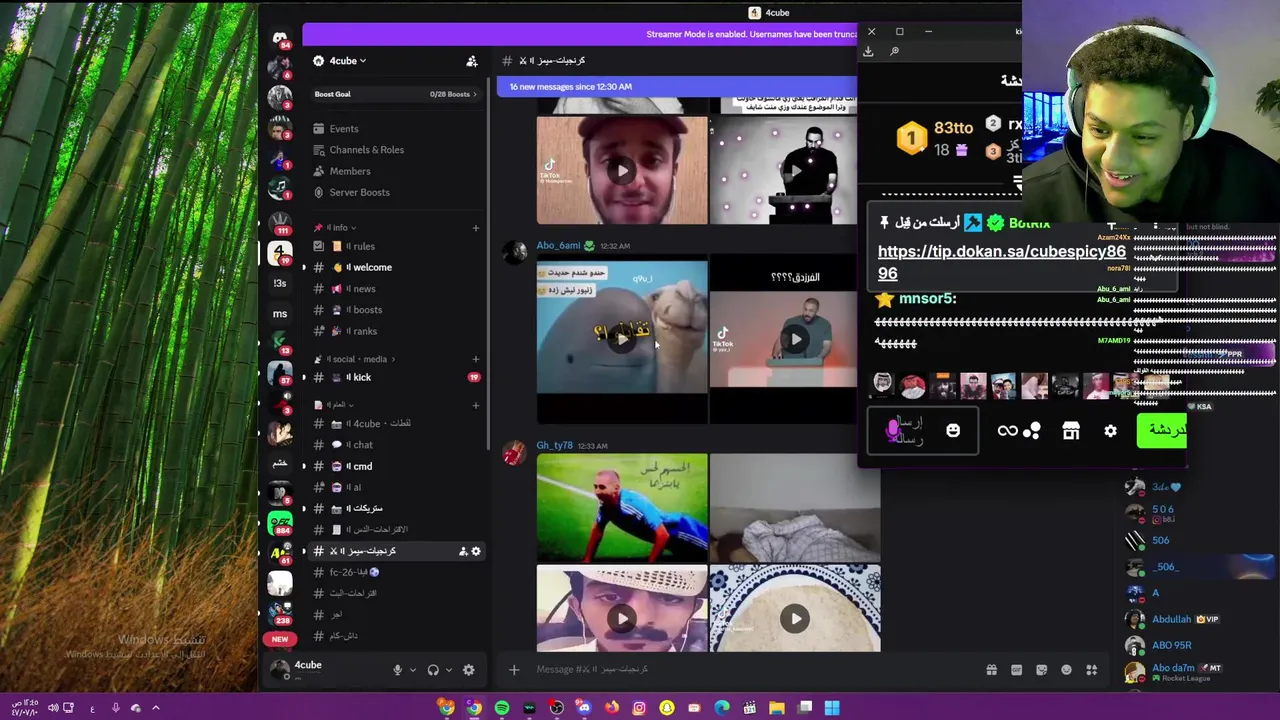
Task: Play the dolphin and camel video
Action: point(622,339)
